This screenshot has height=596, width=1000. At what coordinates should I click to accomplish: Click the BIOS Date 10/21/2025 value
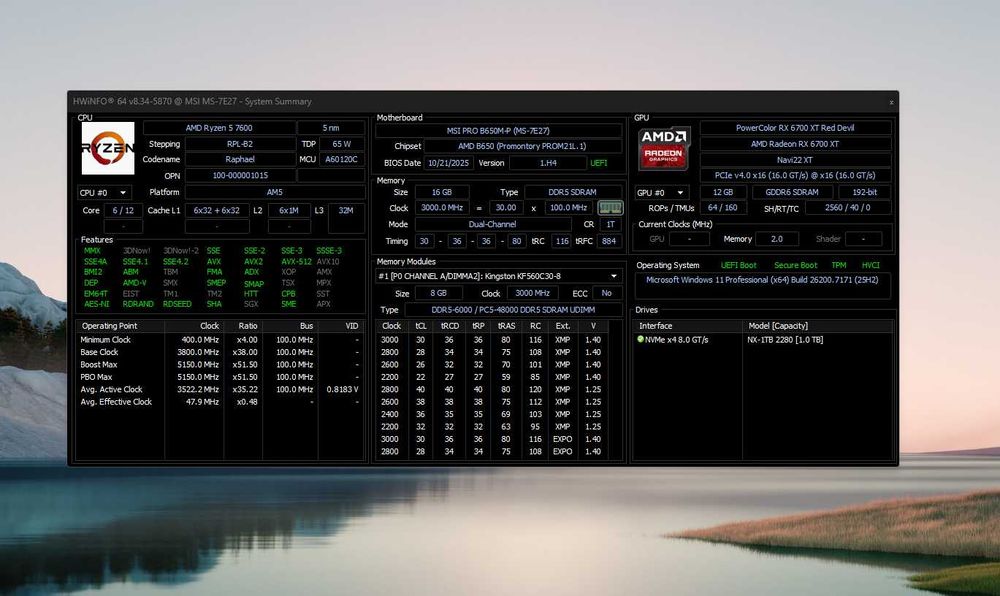point(448,163)
